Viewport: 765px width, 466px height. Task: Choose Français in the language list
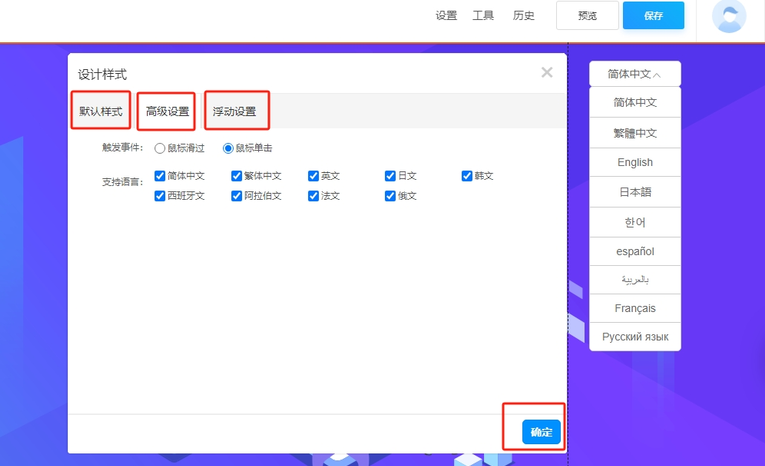coord(635,308)
